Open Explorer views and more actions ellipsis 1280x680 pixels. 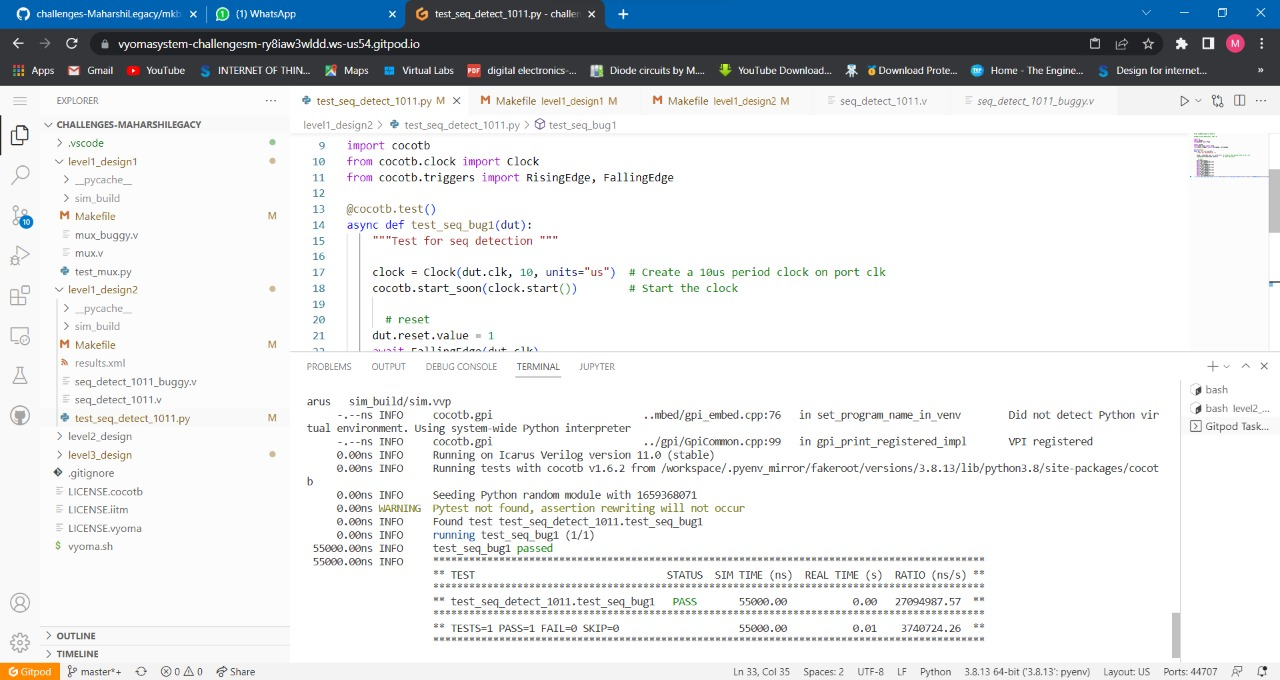click(x=271, y=101)
